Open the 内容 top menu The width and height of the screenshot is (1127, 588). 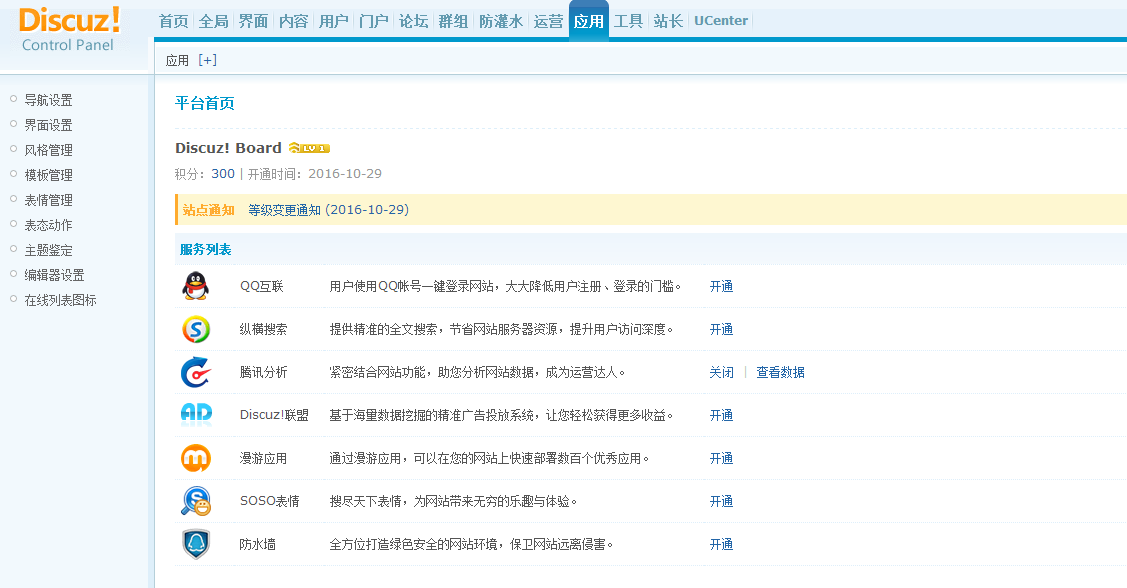[x=293, y=21]
